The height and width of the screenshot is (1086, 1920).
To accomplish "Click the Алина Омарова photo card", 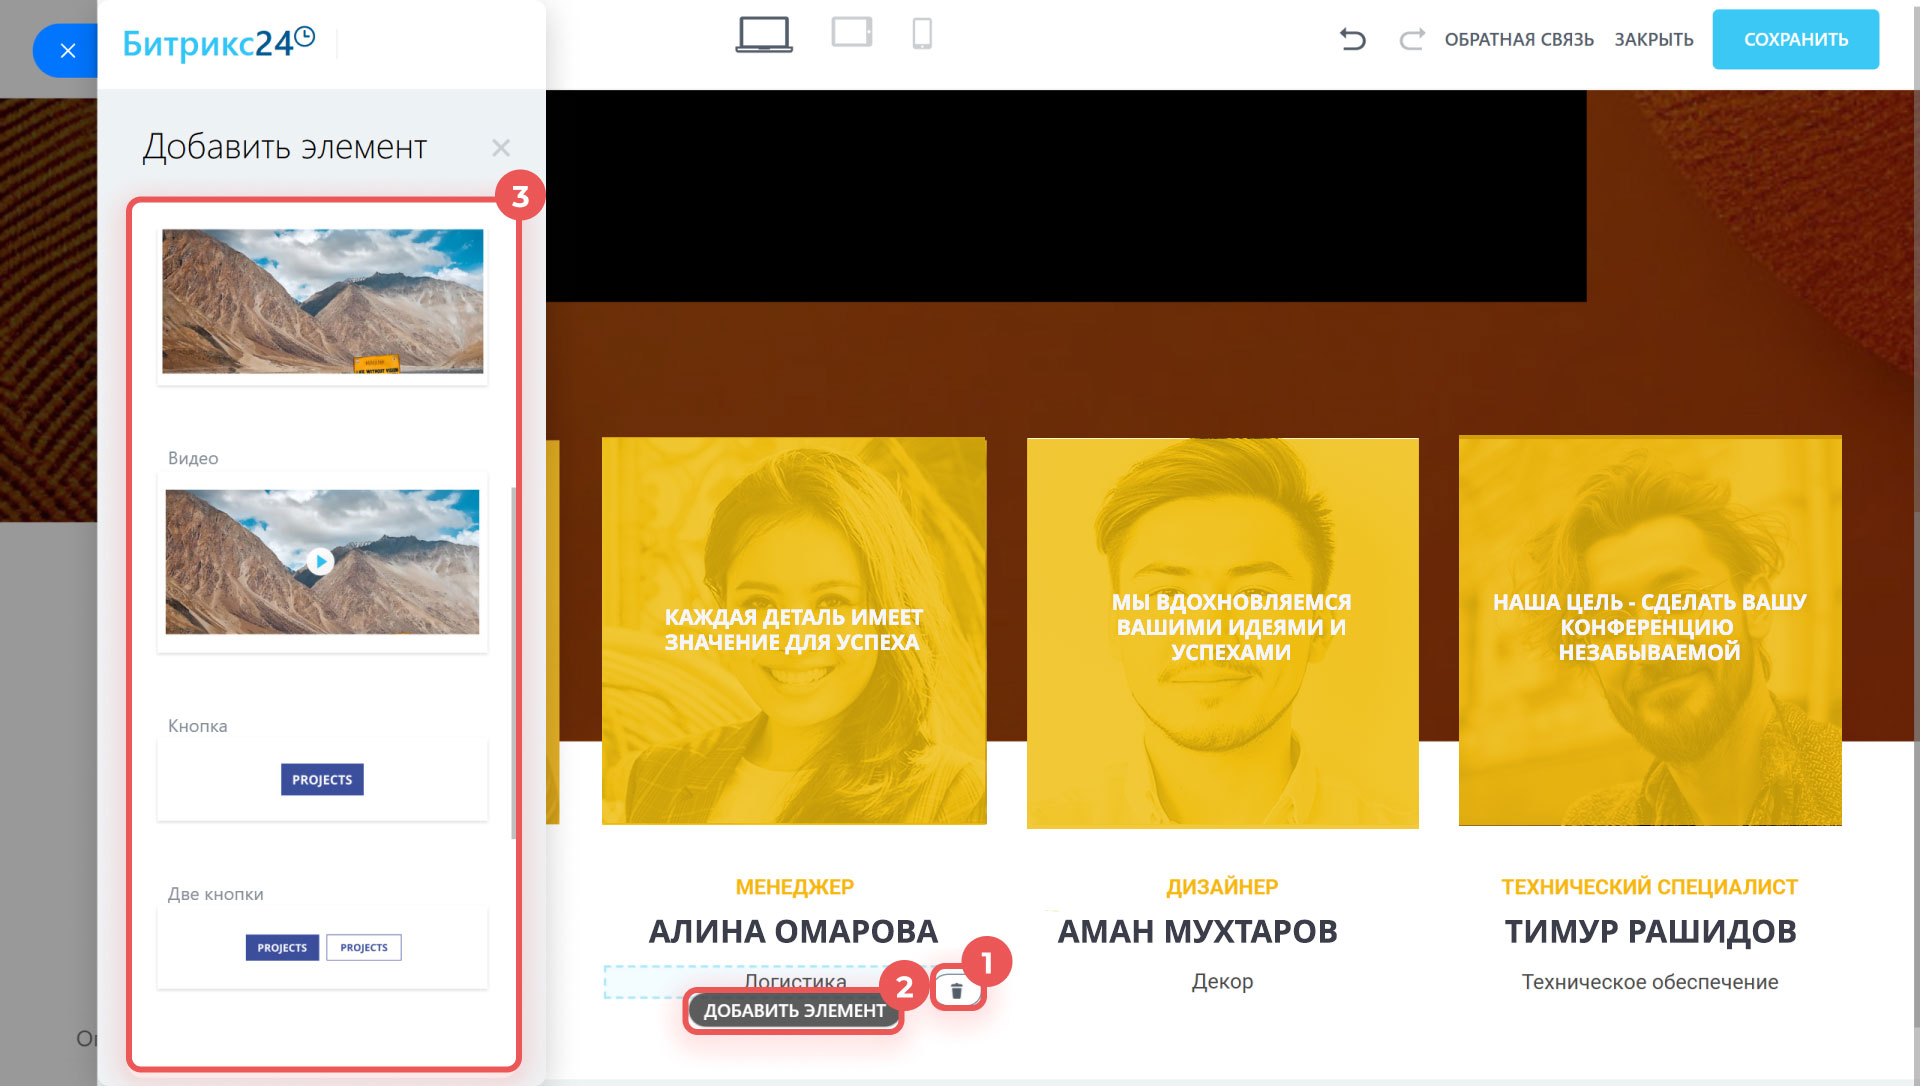I will tap(794, 630).
